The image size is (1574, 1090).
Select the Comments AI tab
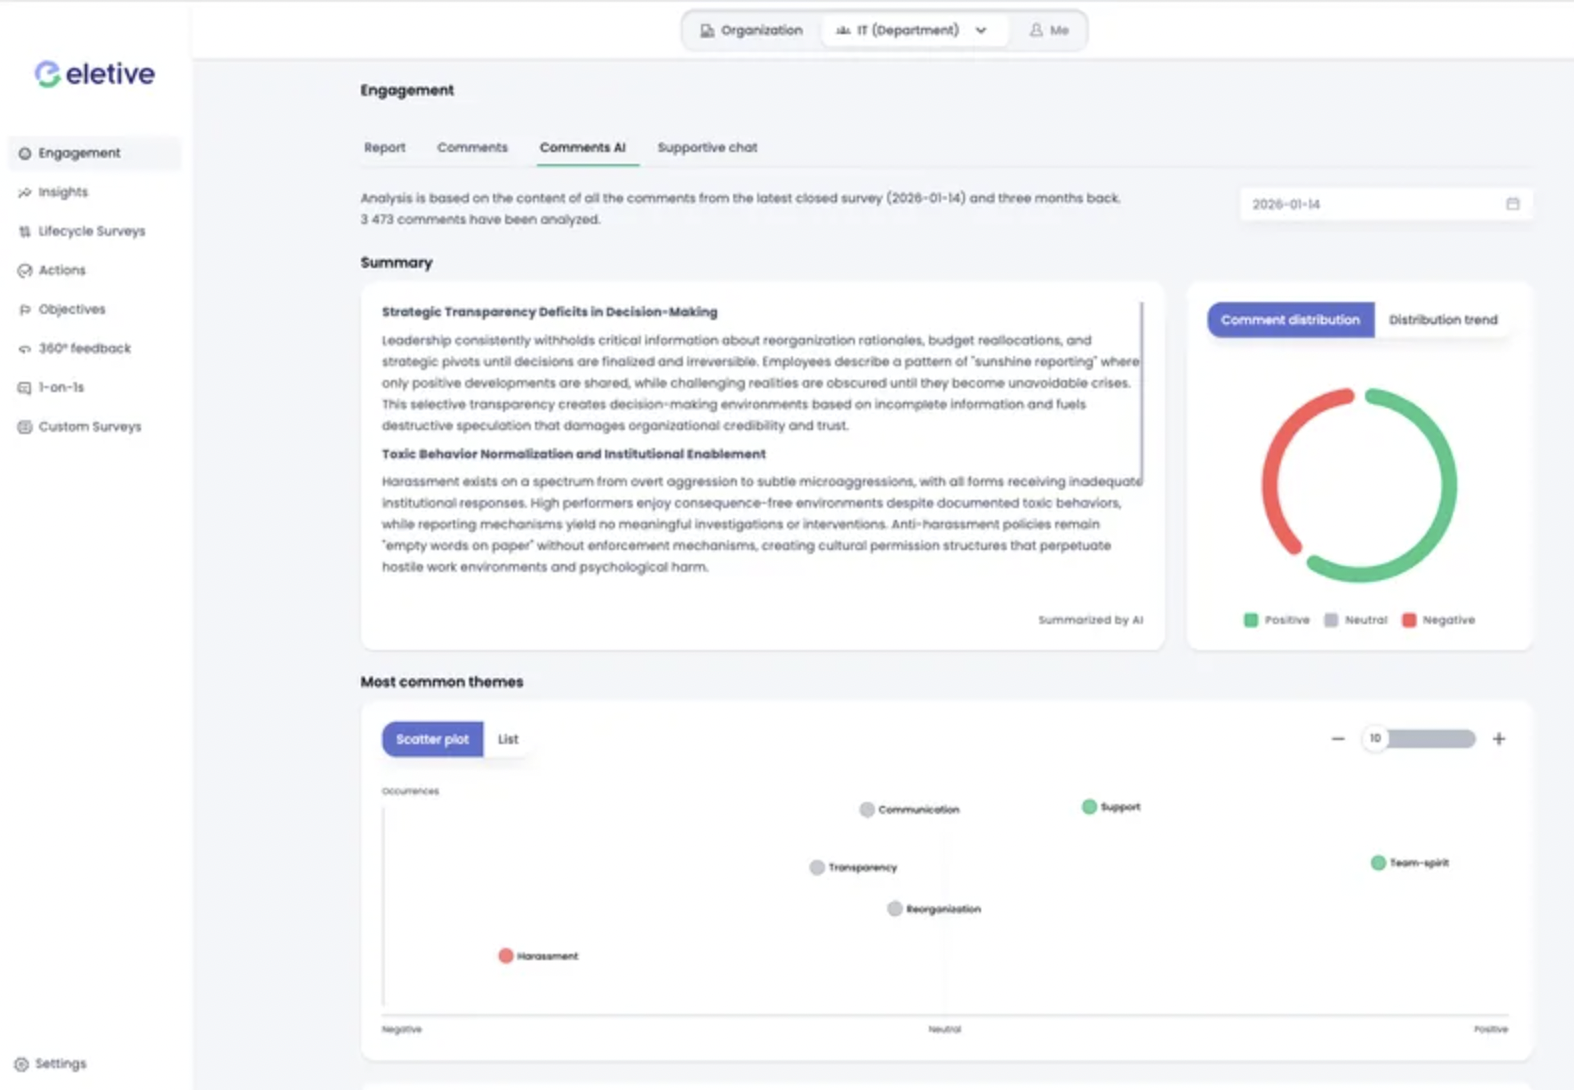tap(583, 147)
